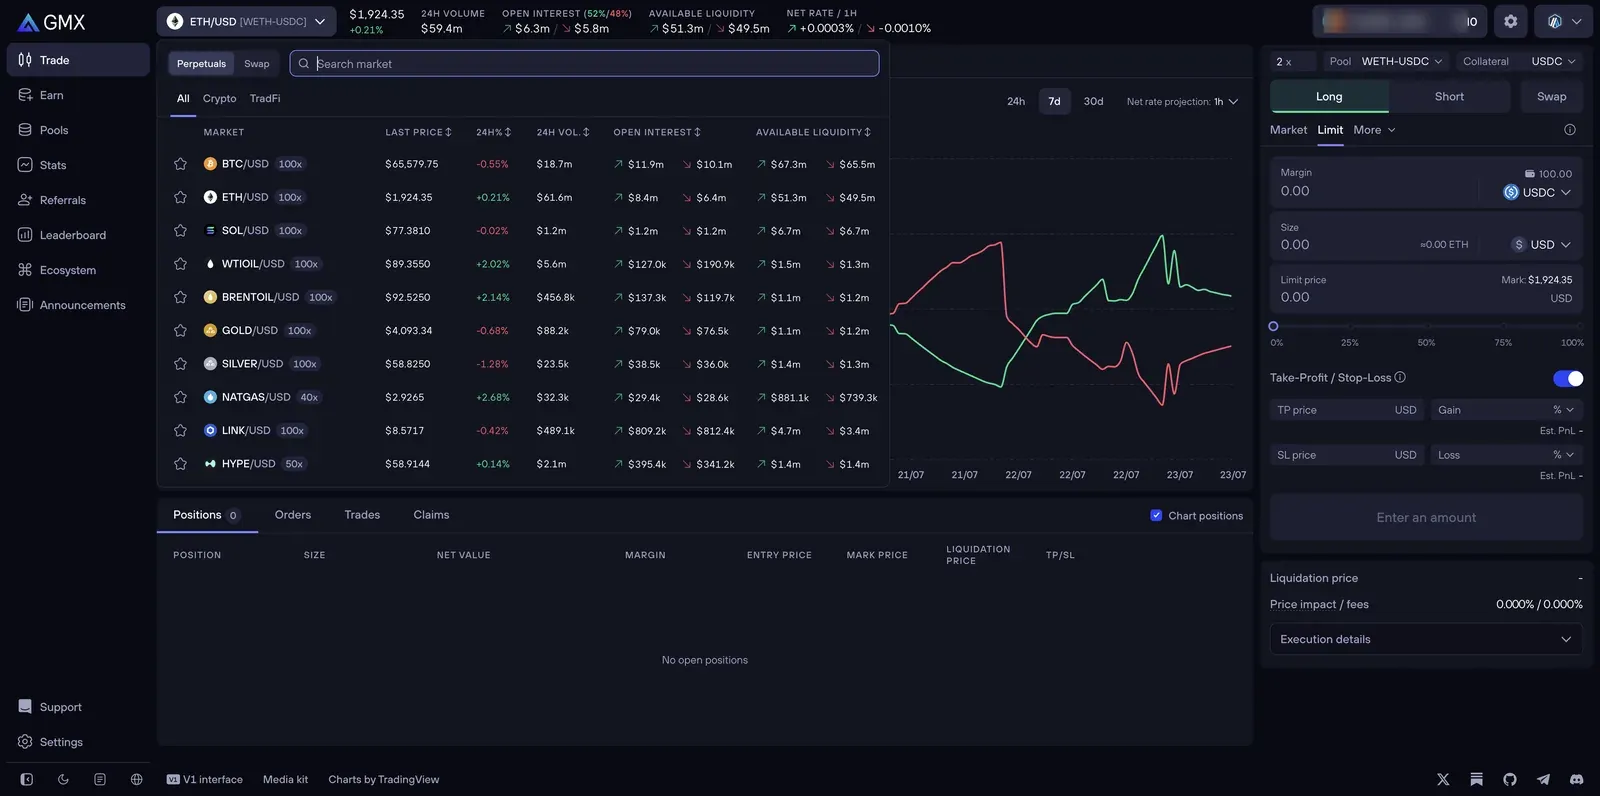Open the settings gear in top bar
1600x796 pixels.
(x=1511, y=21)
